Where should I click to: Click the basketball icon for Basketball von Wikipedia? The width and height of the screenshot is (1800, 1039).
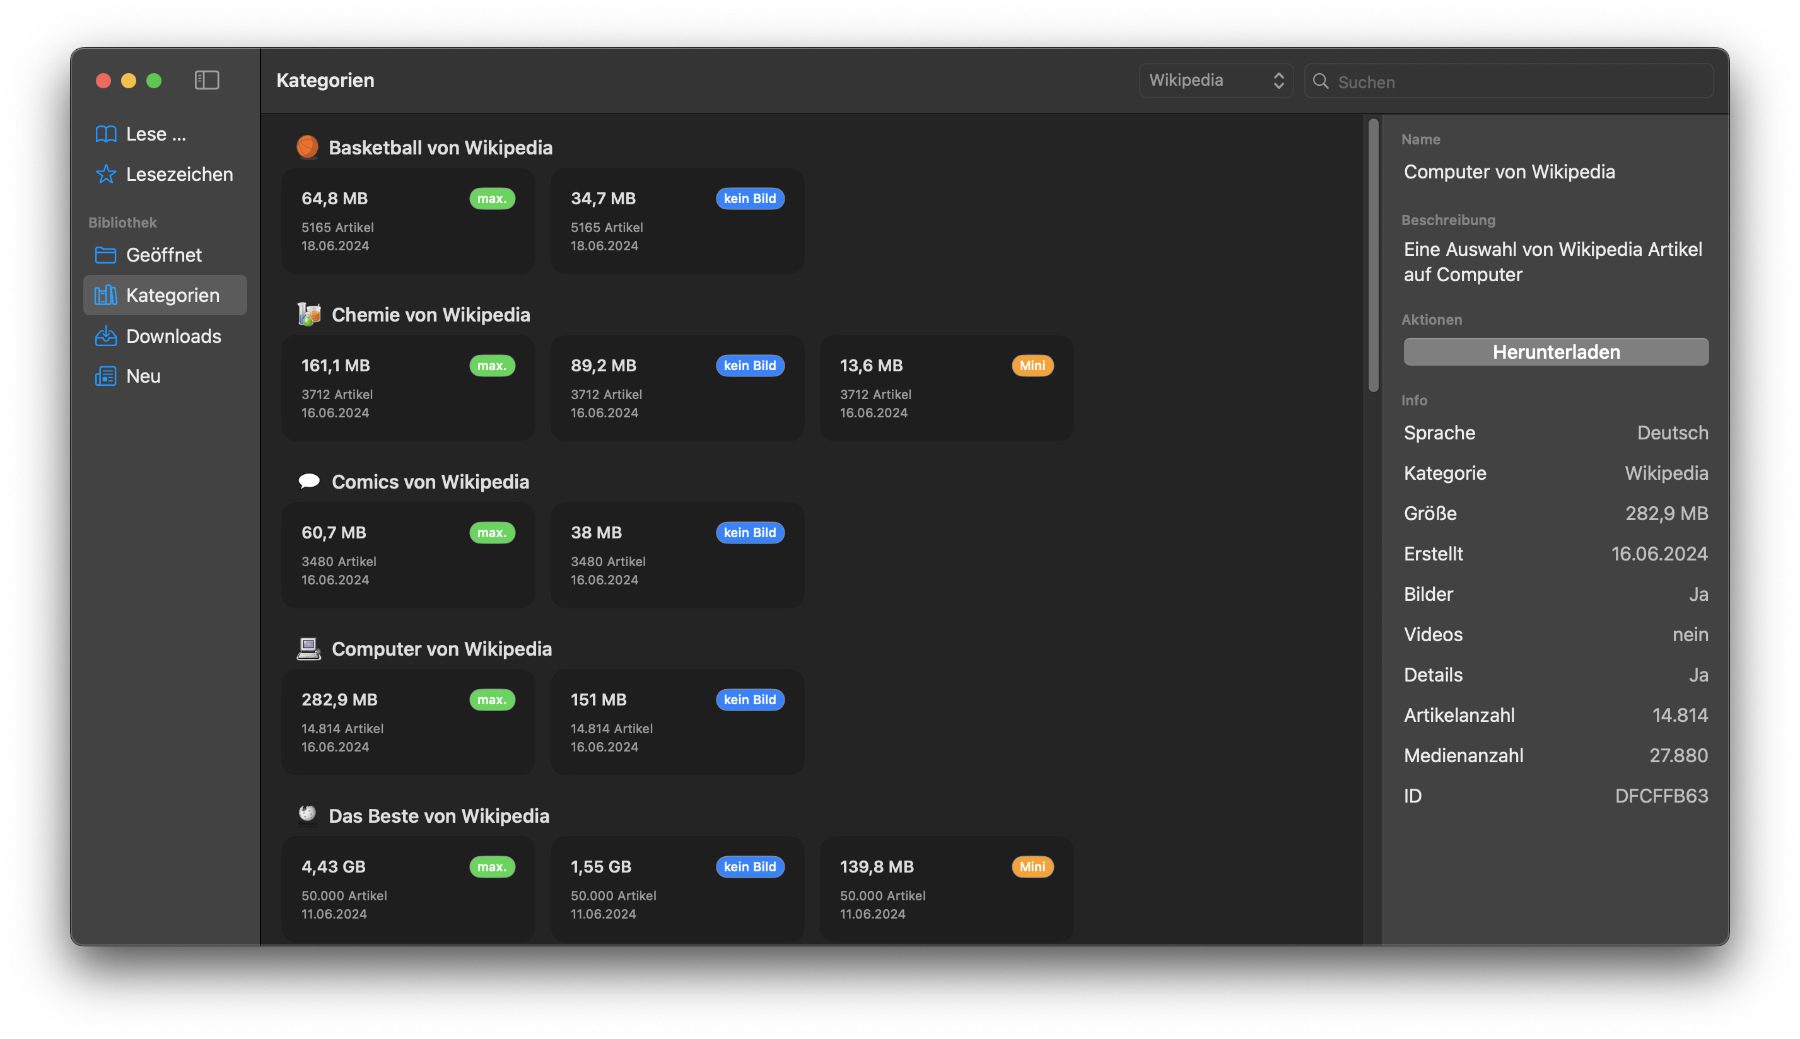click(x=307, y=147)
